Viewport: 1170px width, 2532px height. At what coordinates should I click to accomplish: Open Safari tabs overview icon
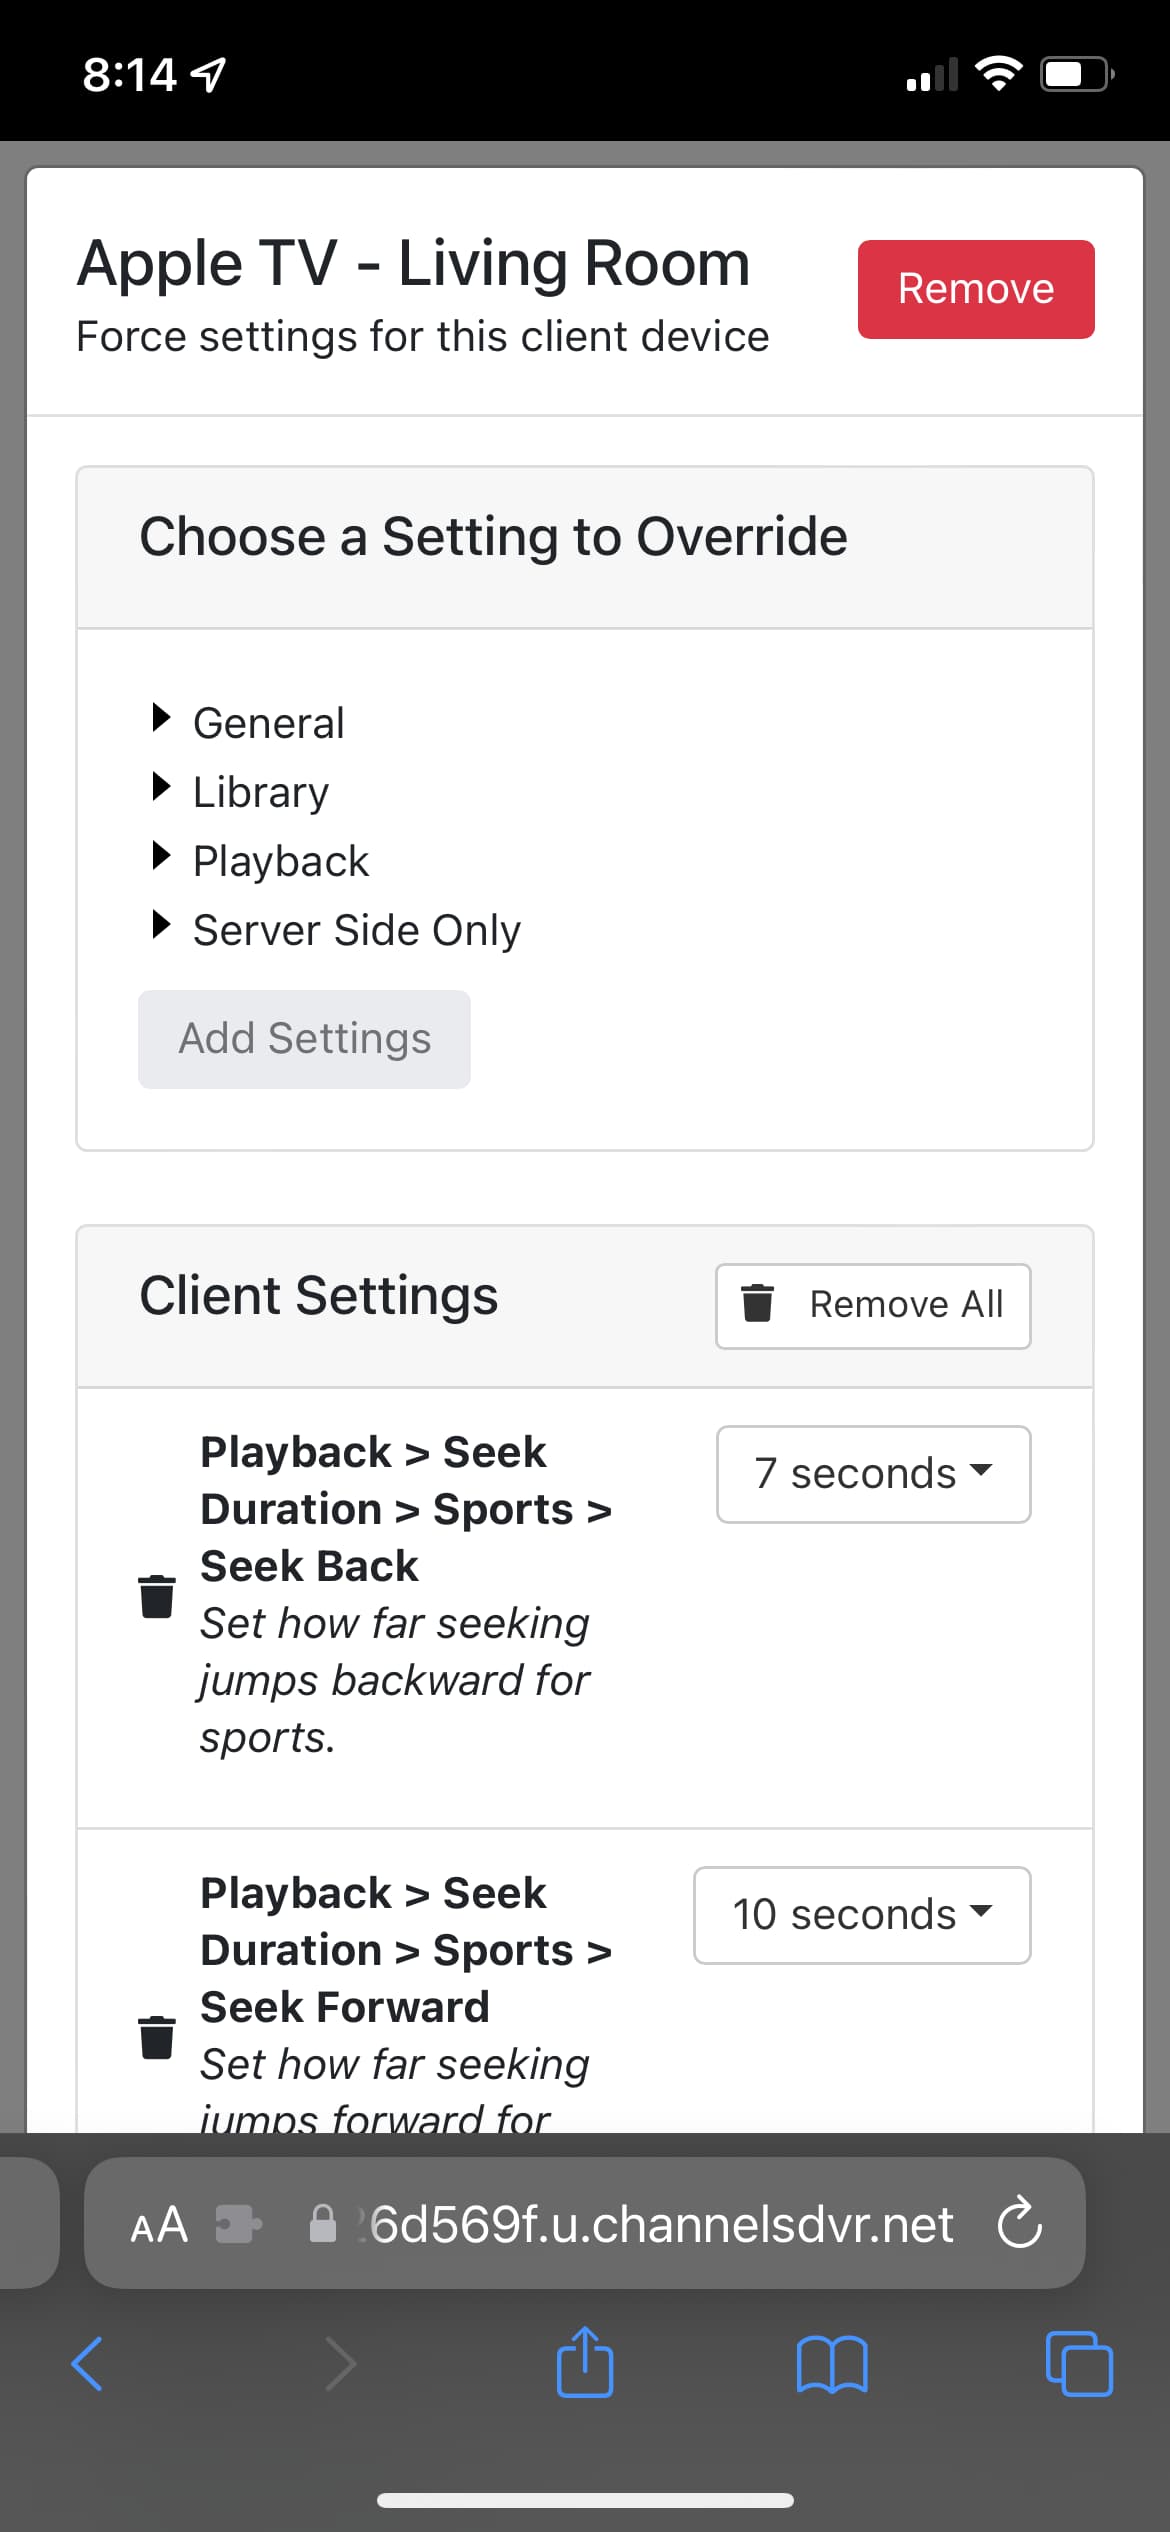[1078, 2364]
